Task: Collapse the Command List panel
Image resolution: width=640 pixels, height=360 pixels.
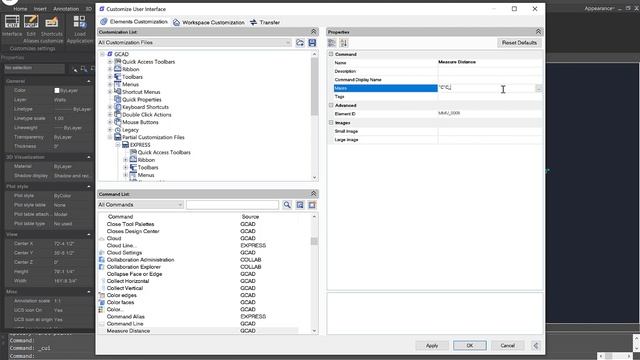Action: point(313,193)
